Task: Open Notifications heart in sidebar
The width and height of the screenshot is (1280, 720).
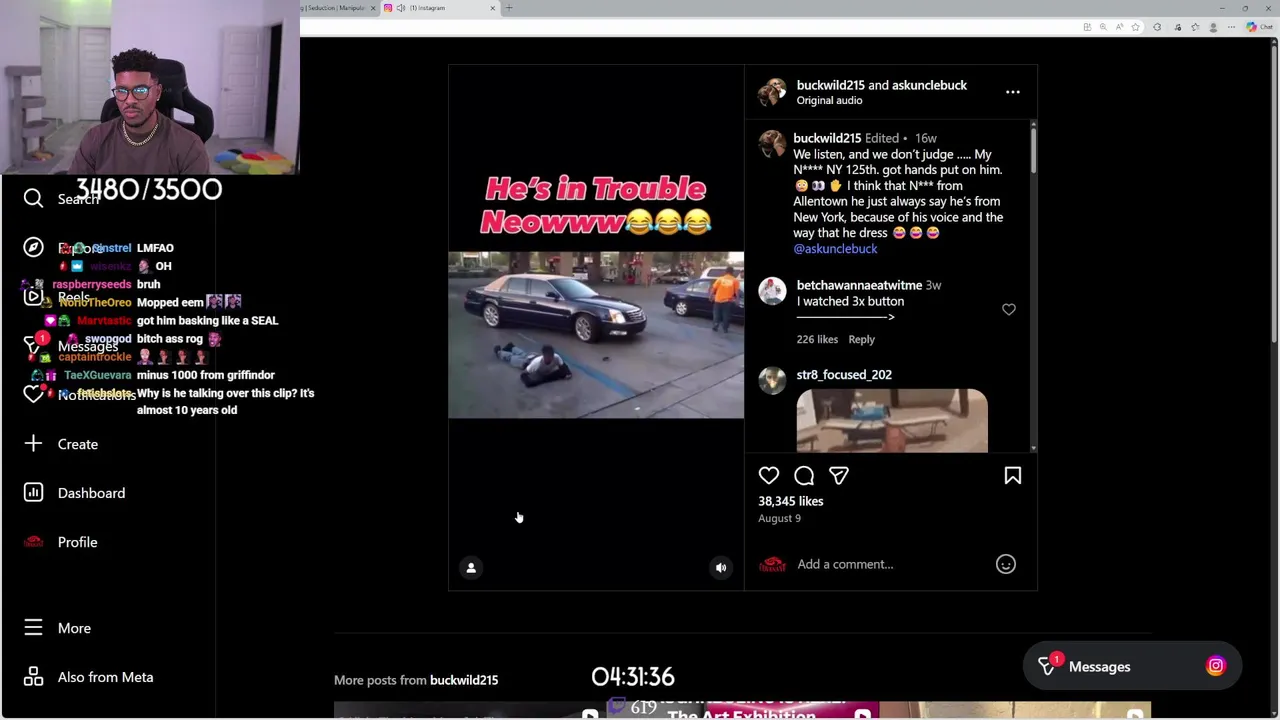Action: (33, 394)
